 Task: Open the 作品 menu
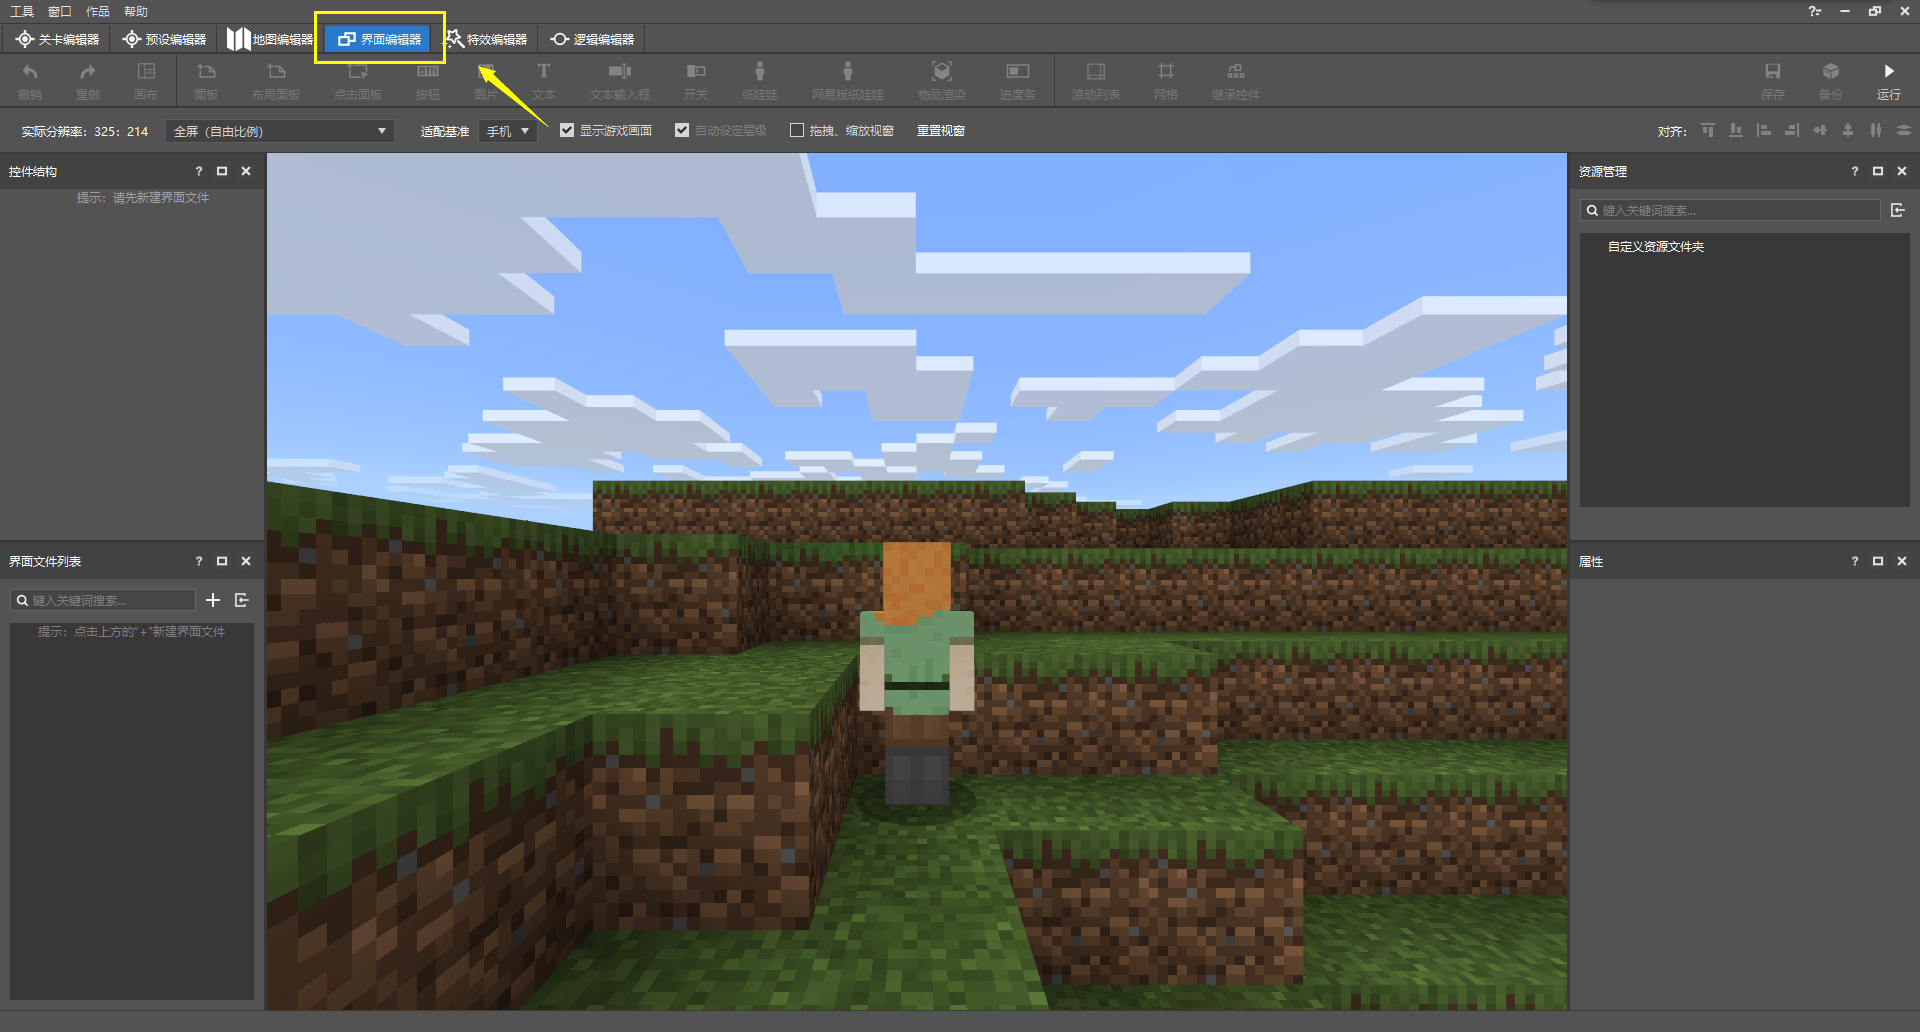(x=98, y=11)
